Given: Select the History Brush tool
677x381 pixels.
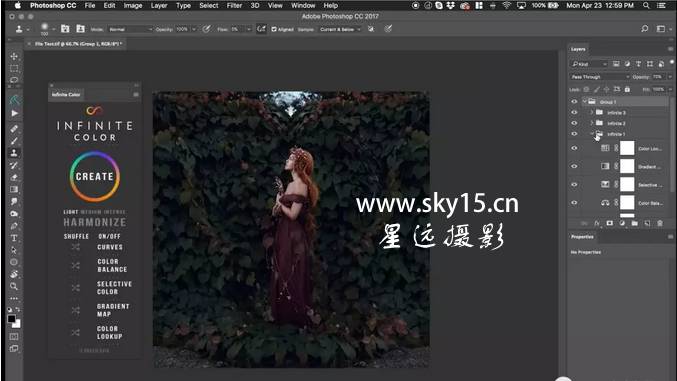Looking at the screenshot, I should tap(14, 165).
